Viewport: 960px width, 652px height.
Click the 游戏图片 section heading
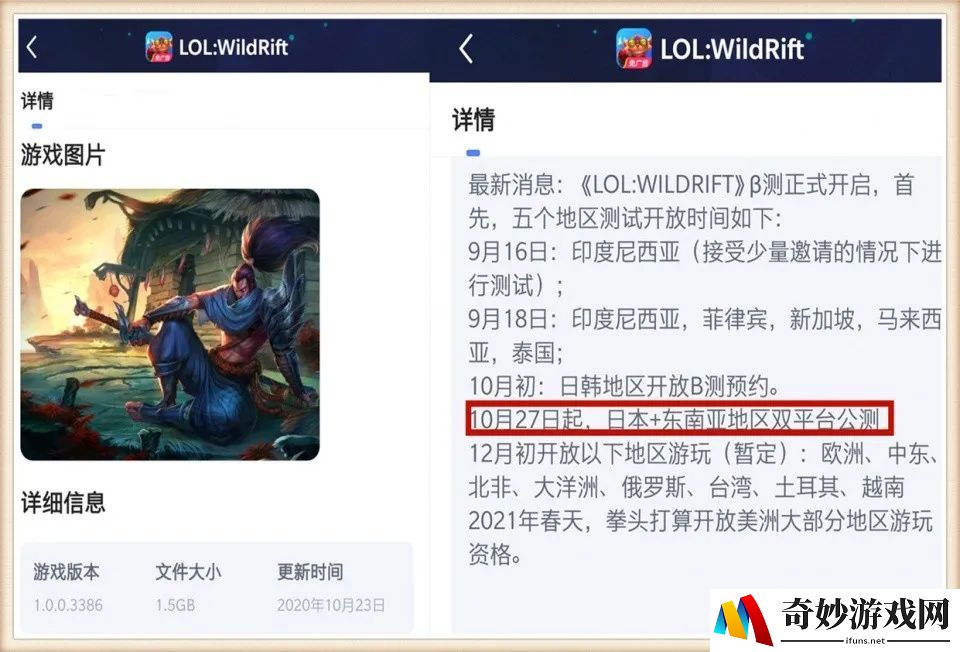click(x=63, y=155)
